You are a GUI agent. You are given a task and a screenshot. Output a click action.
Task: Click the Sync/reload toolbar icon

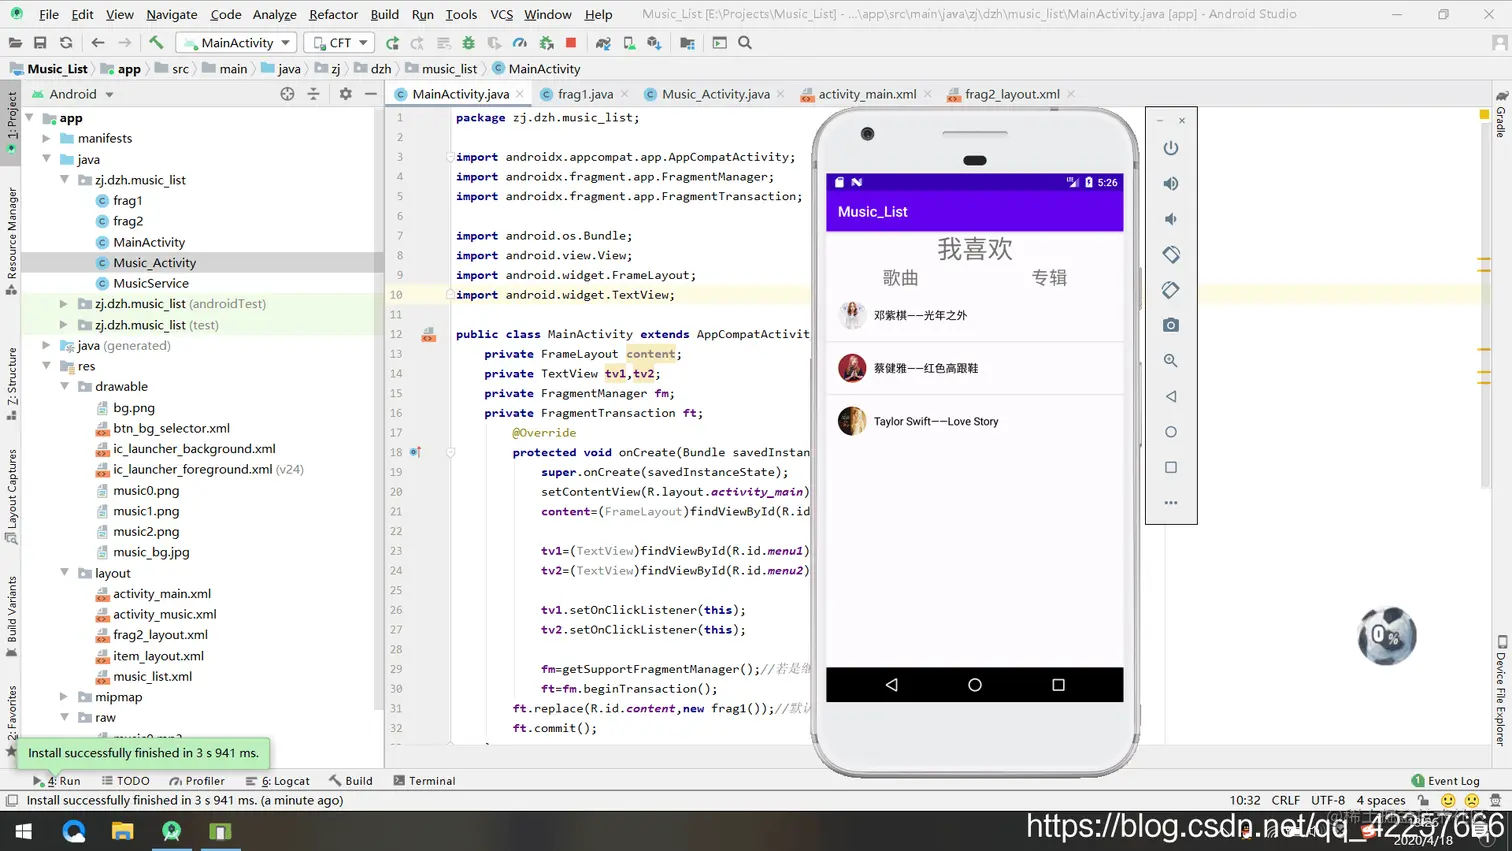pos(66,43)
